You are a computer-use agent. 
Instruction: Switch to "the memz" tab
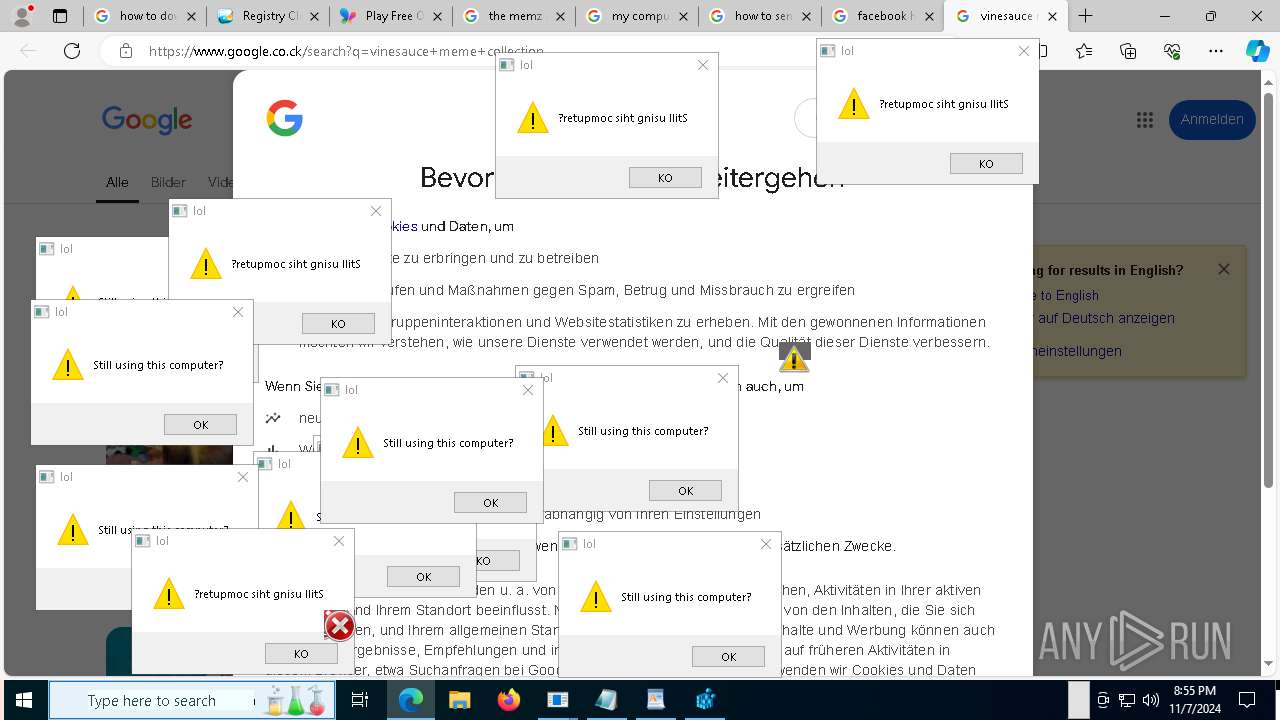pyautogui.click(x=515, y=16)
